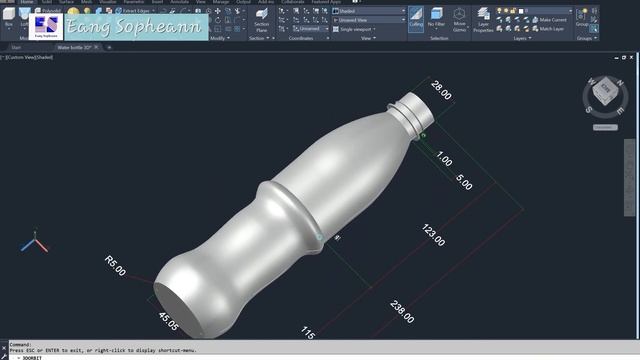The width and height of the screenshot is (640, 360).
Task: Close the Water bottle 3D tab
Action: point(96,47)
